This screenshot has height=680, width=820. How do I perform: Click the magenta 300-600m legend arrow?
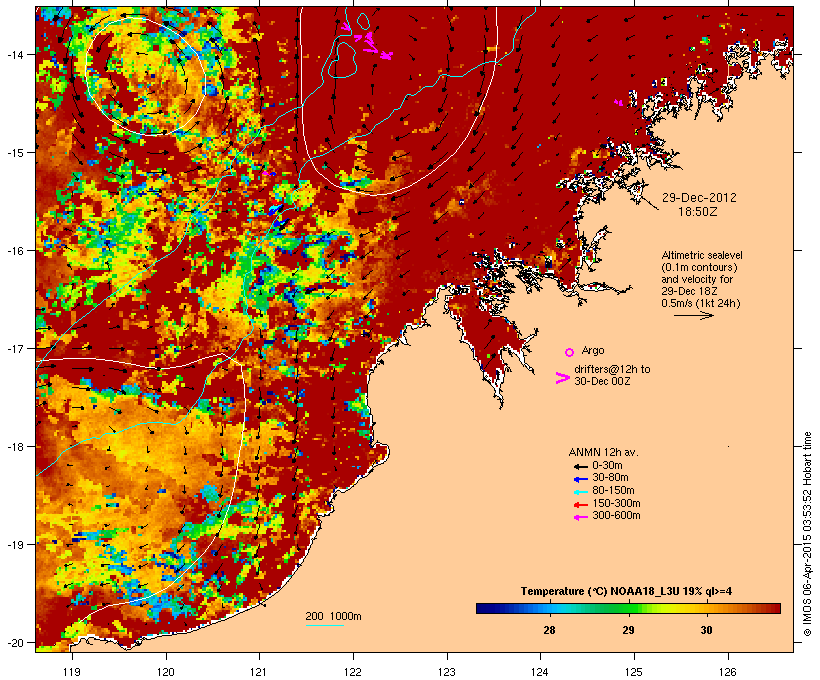pos(580,517)
